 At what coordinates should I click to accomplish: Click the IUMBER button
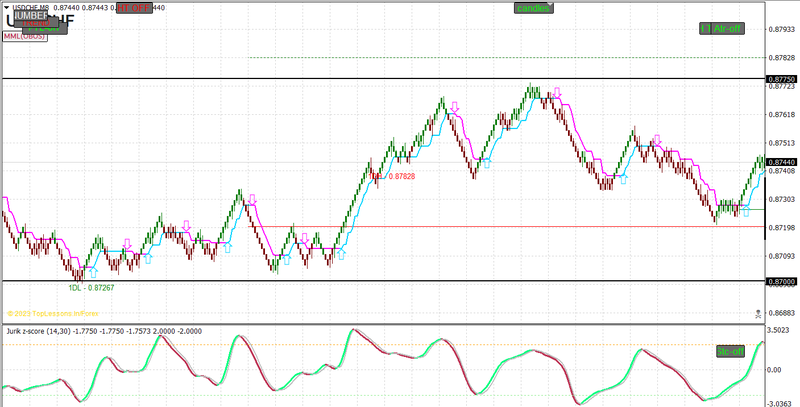click(31, 16)
